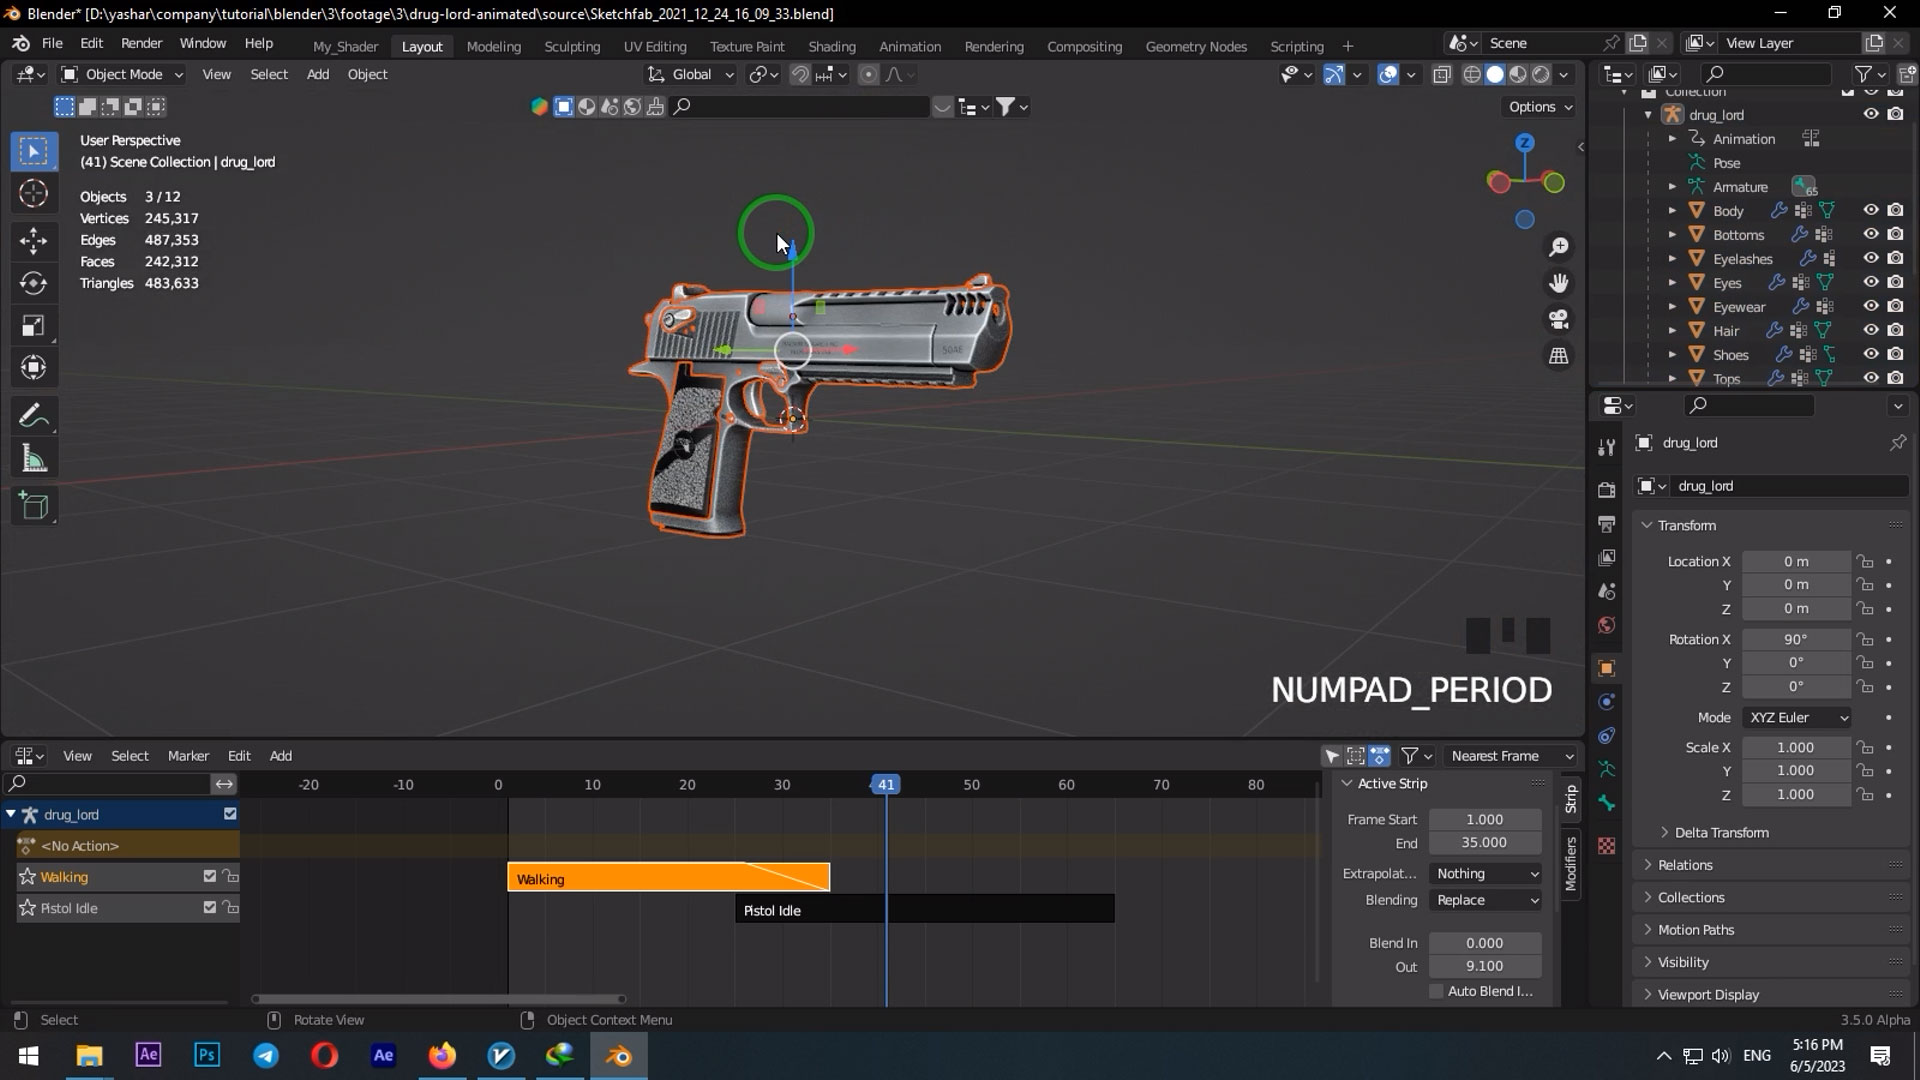Switch viewport to rendered shading mode
Screen dimensions: 1920x1080
1541,74
